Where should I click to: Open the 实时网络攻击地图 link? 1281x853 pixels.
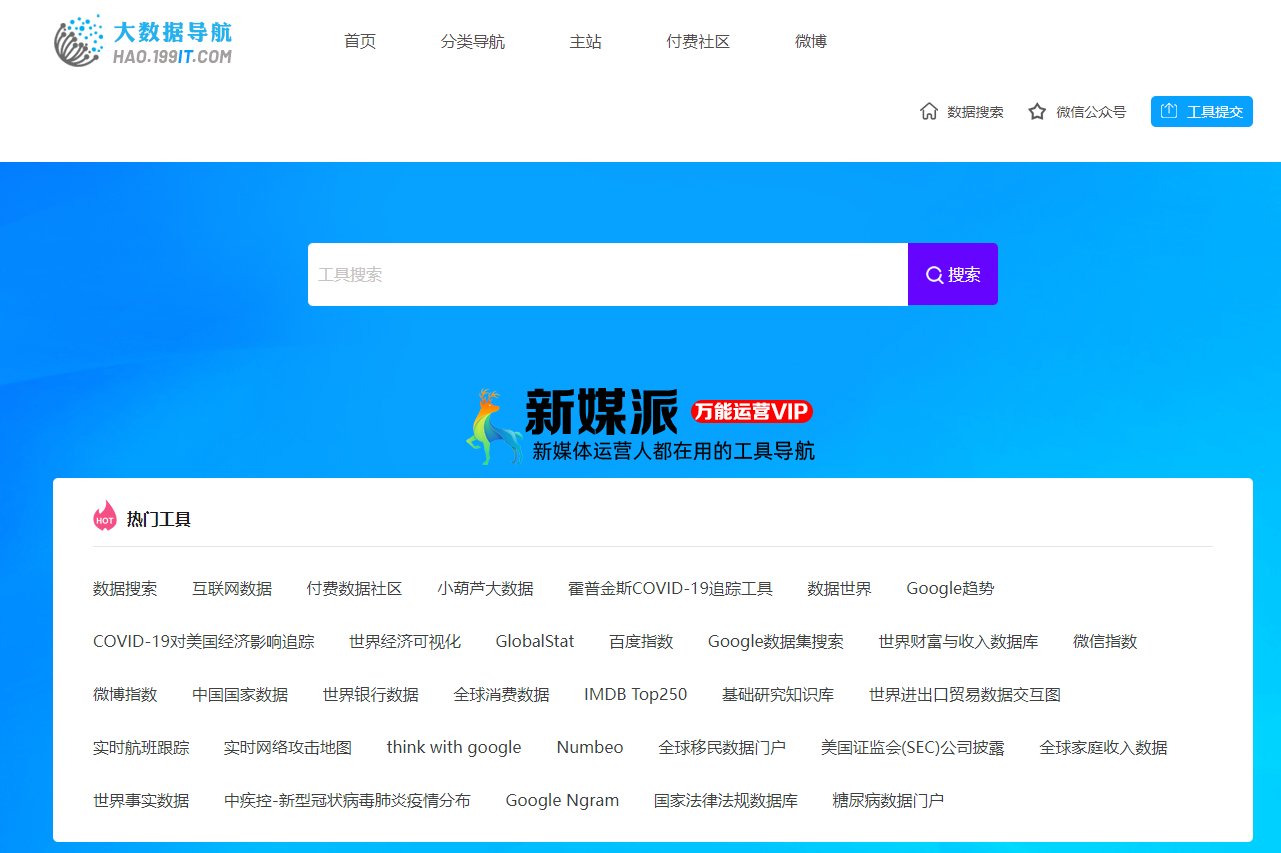point(288,748)
